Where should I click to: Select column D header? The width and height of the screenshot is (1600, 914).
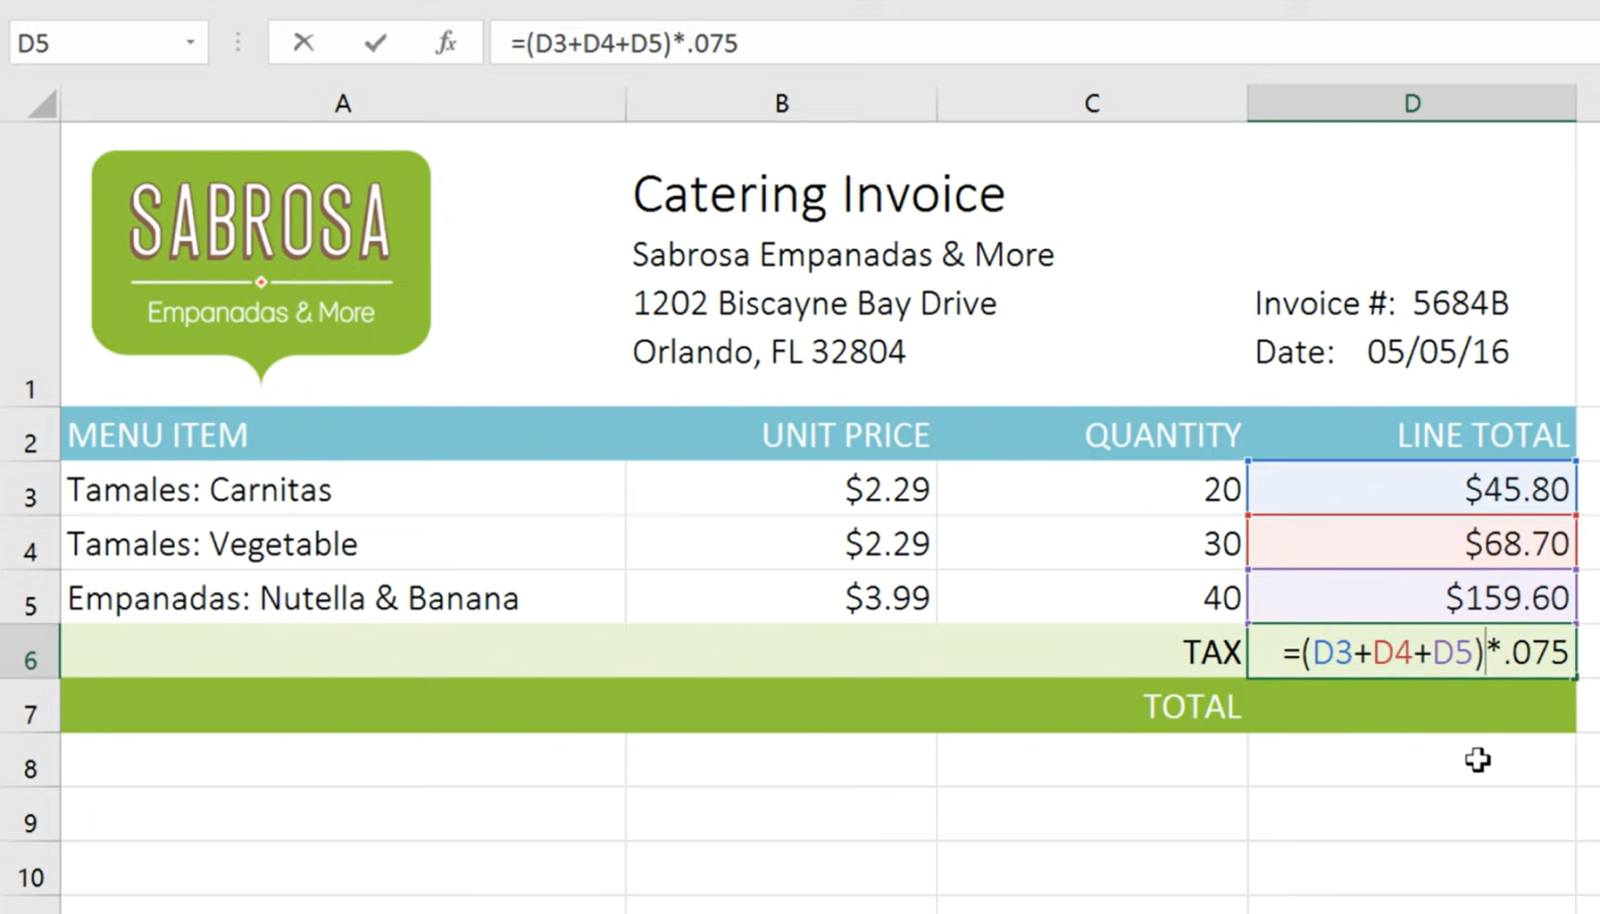pyautogui.click(x=1411, y=104)
